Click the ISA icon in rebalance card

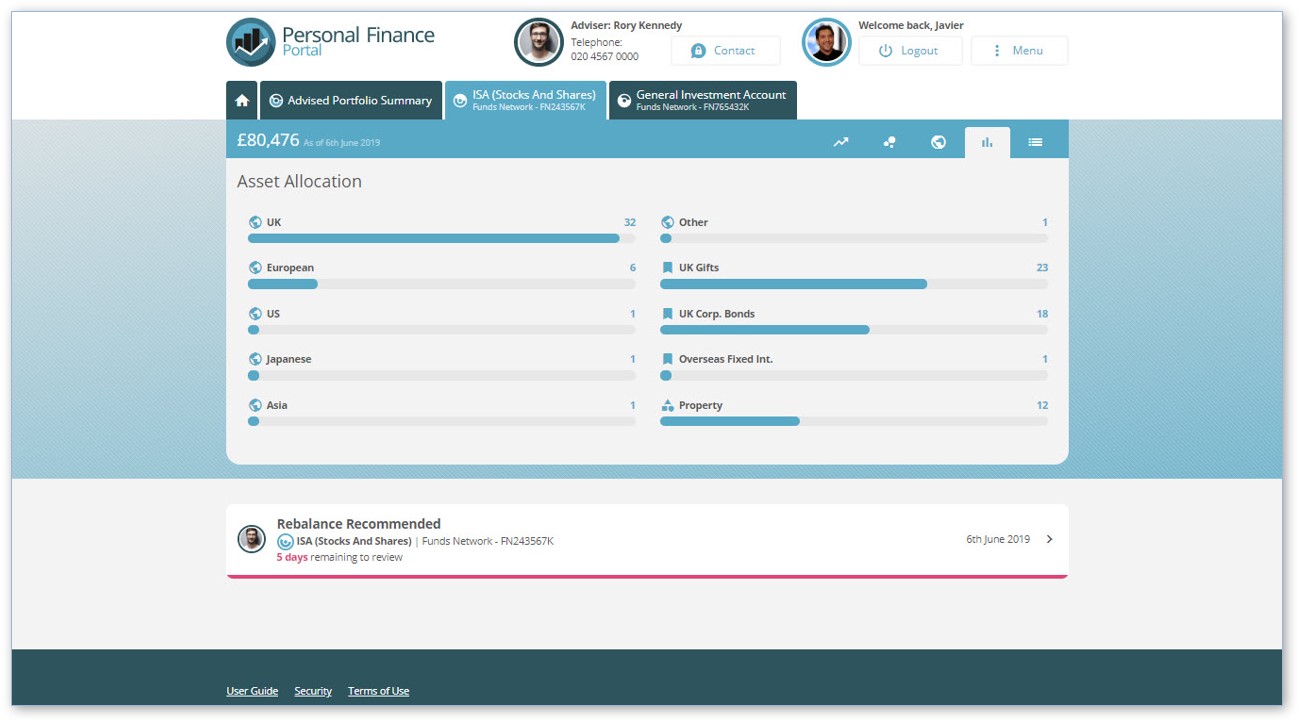(x=285, y=541)
